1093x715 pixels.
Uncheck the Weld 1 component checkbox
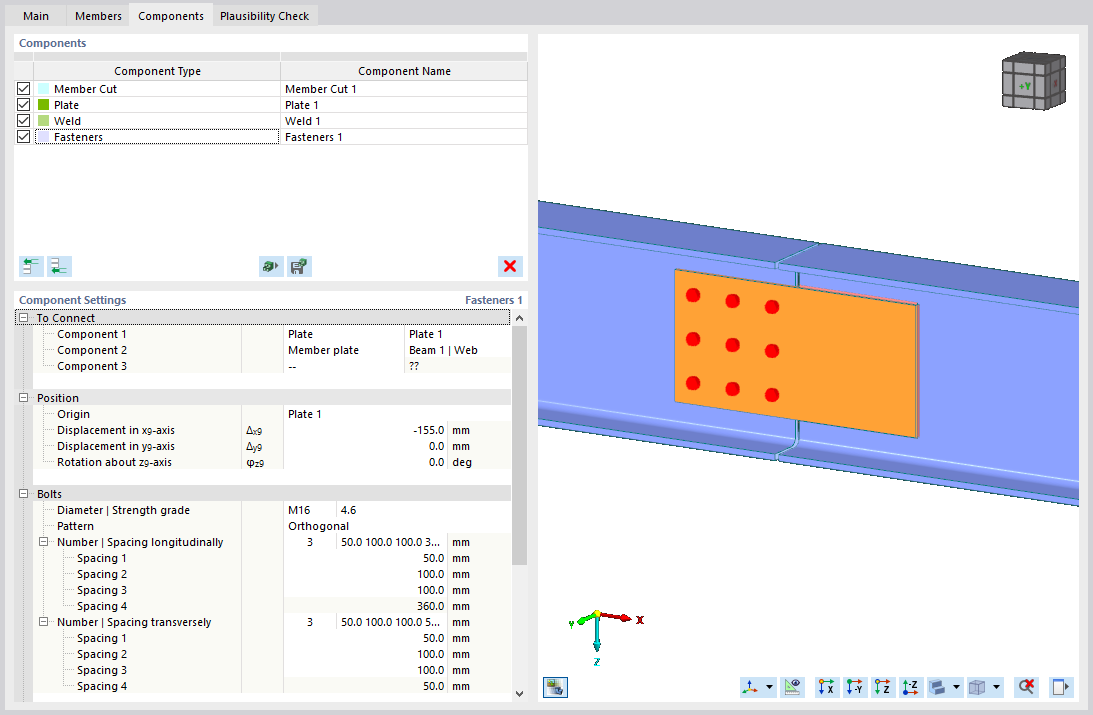pos(22,120)
